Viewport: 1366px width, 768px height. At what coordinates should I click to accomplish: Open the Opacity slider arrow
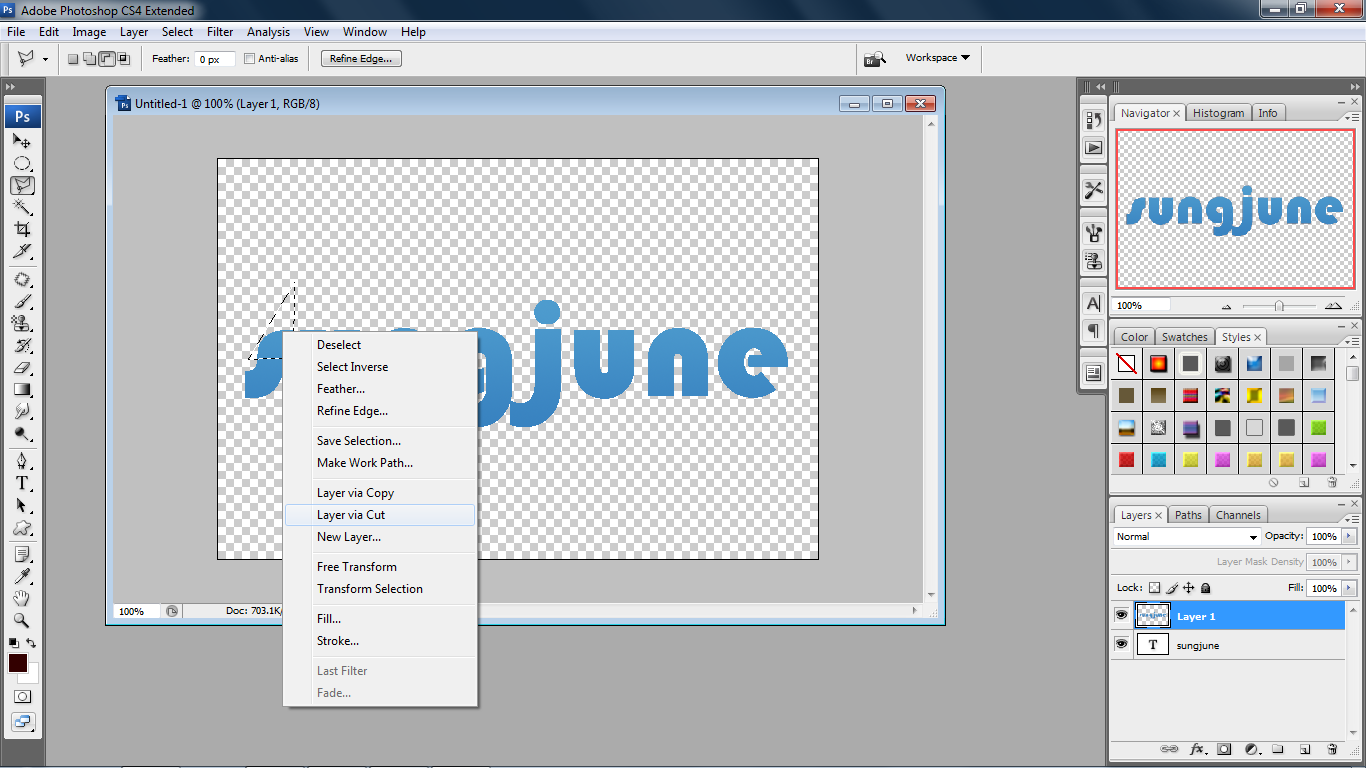coord(1348,537)
